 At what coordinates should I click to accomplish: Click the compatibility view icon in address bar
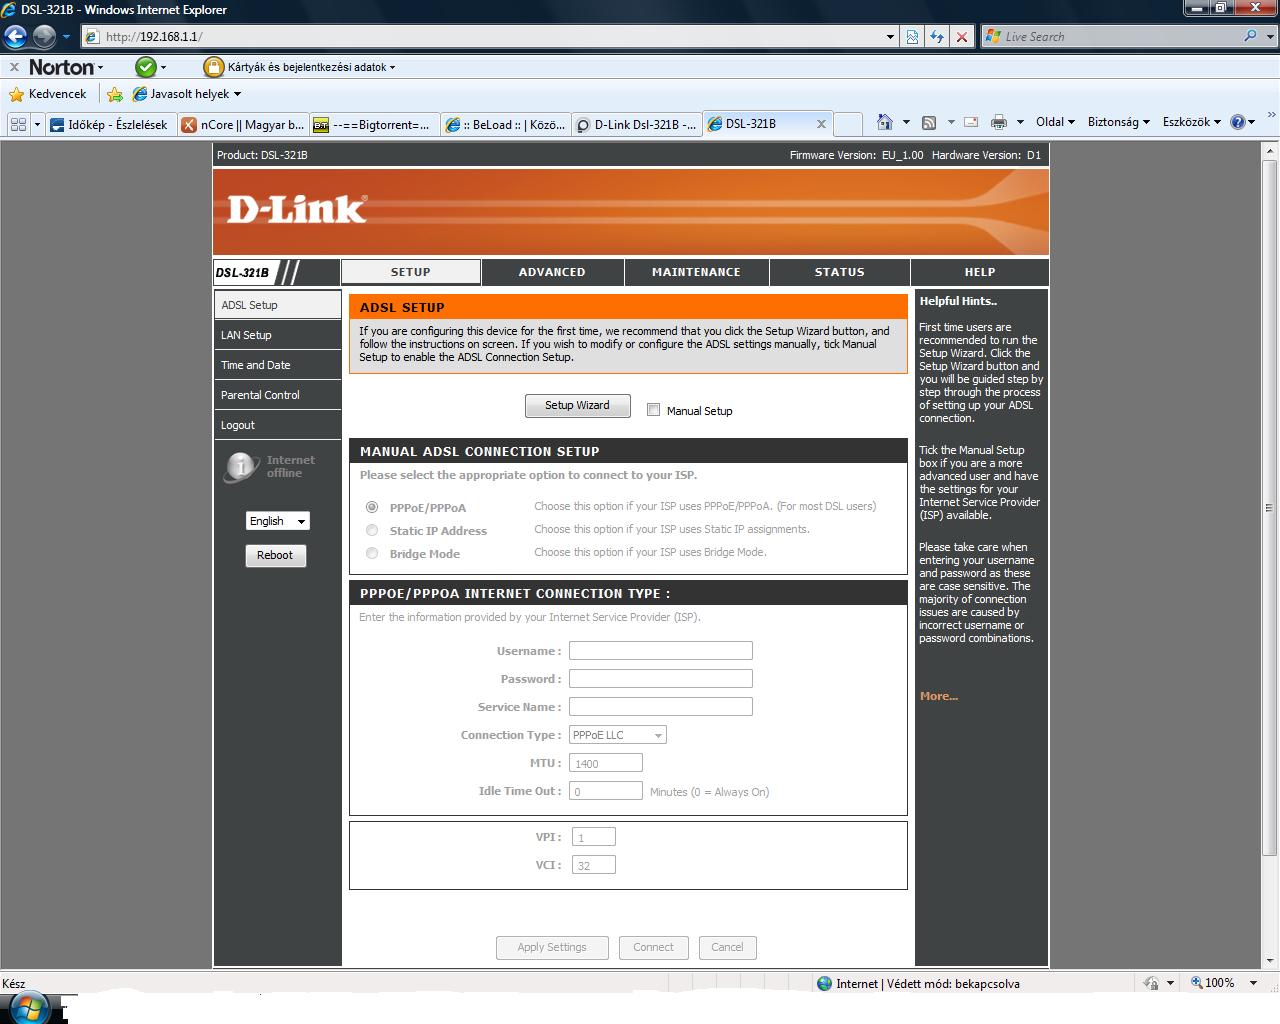[x=912, y=37]
